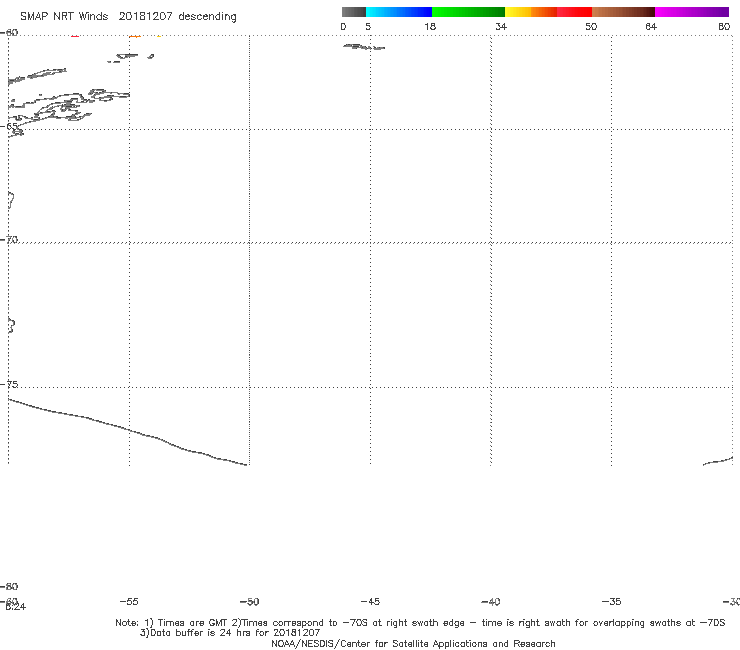
Task: Click the latitude label "-70"
Action: (x=9, y=240)
